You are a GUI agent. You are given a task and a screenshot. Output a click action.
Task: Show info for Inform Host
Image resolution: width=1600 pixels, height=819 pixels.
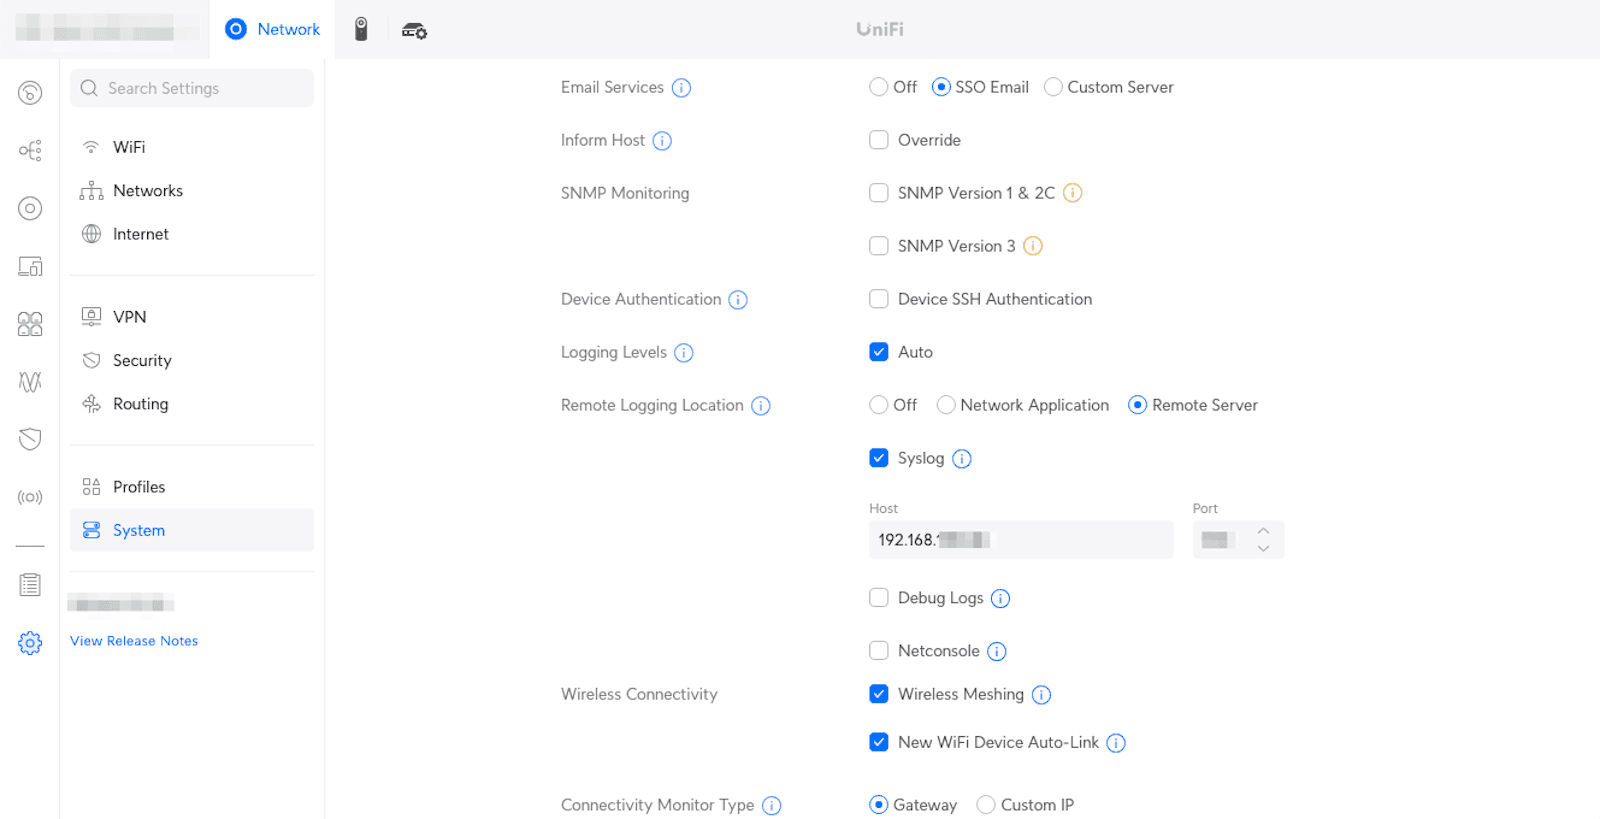click(x=662, y=141)
